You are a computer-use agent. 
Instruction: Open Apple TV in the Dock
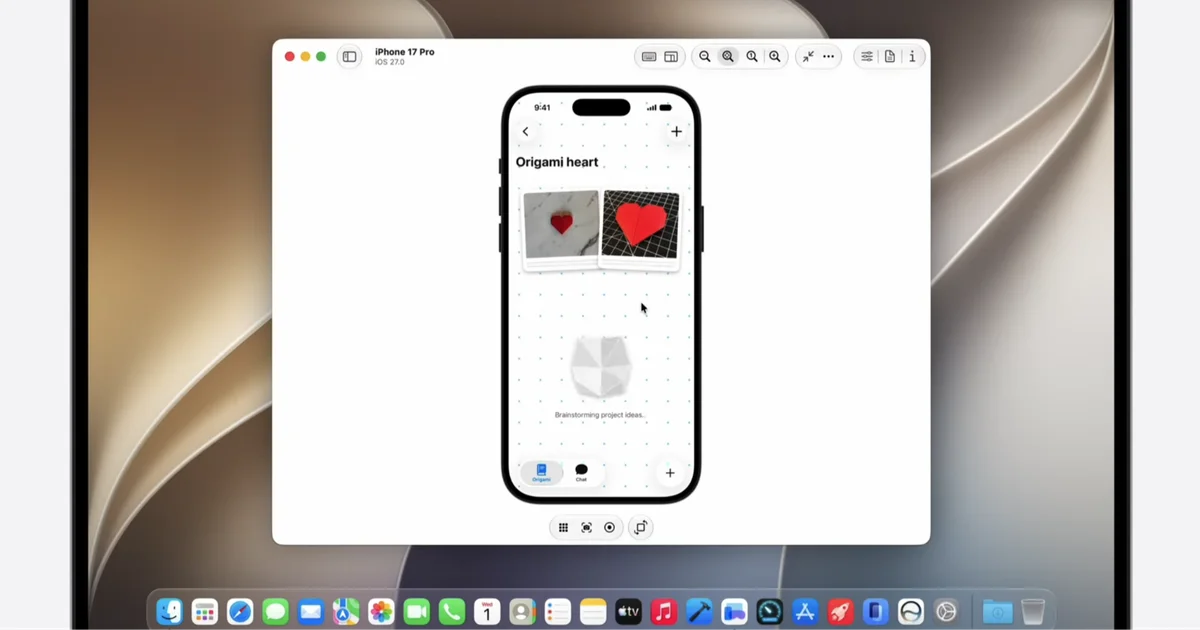click(x=628, y=611)
